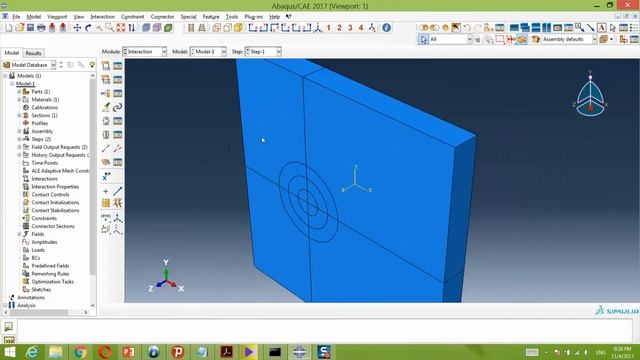Click the Create Connector Section icon
The image size is (640, 360).
coord(106,121)
